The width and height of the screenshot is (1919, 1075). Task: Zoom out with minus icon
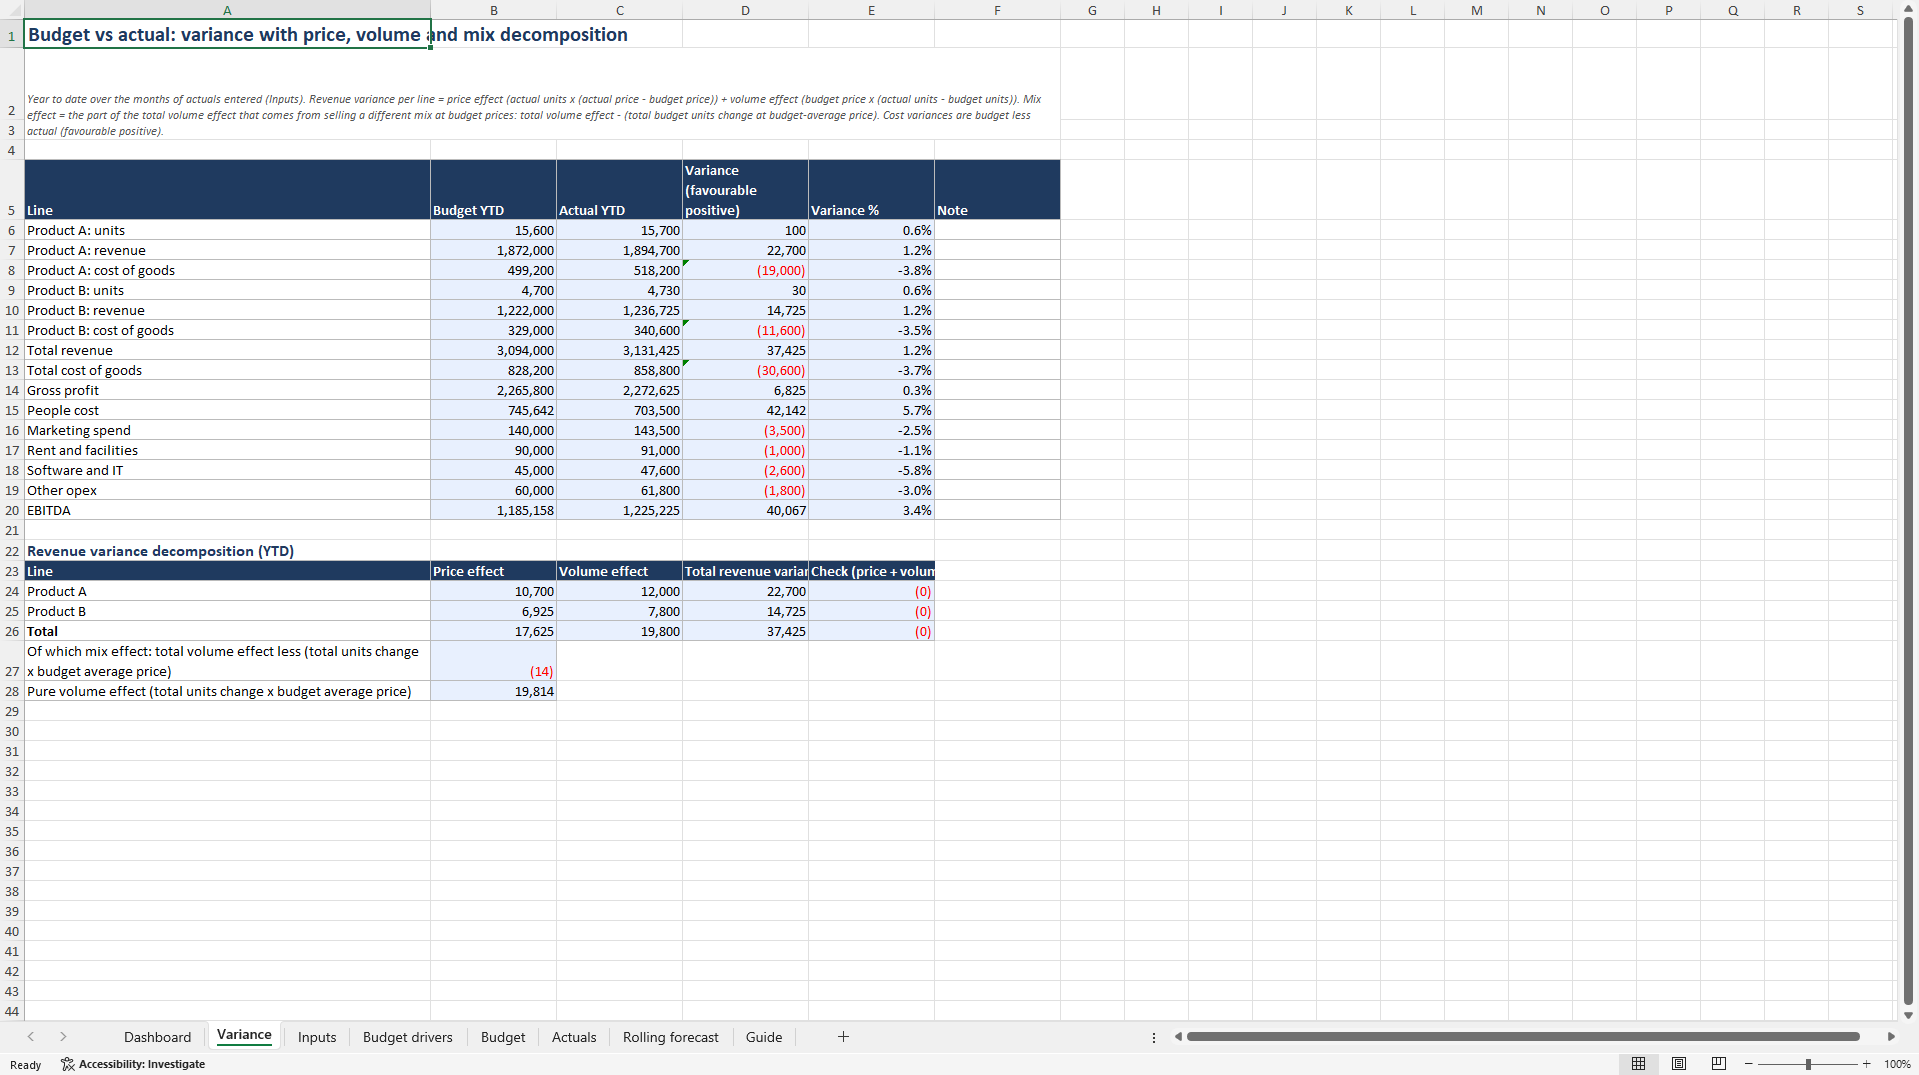(x=1749, y=1064)
